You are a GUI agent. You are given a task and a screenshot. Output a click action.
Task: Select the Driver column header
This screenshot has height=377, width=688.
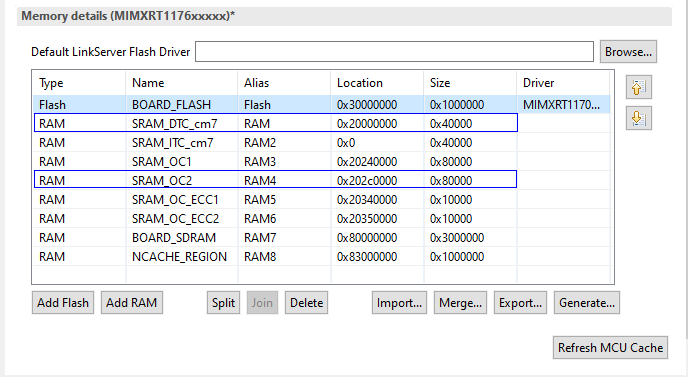coord(564,83)
